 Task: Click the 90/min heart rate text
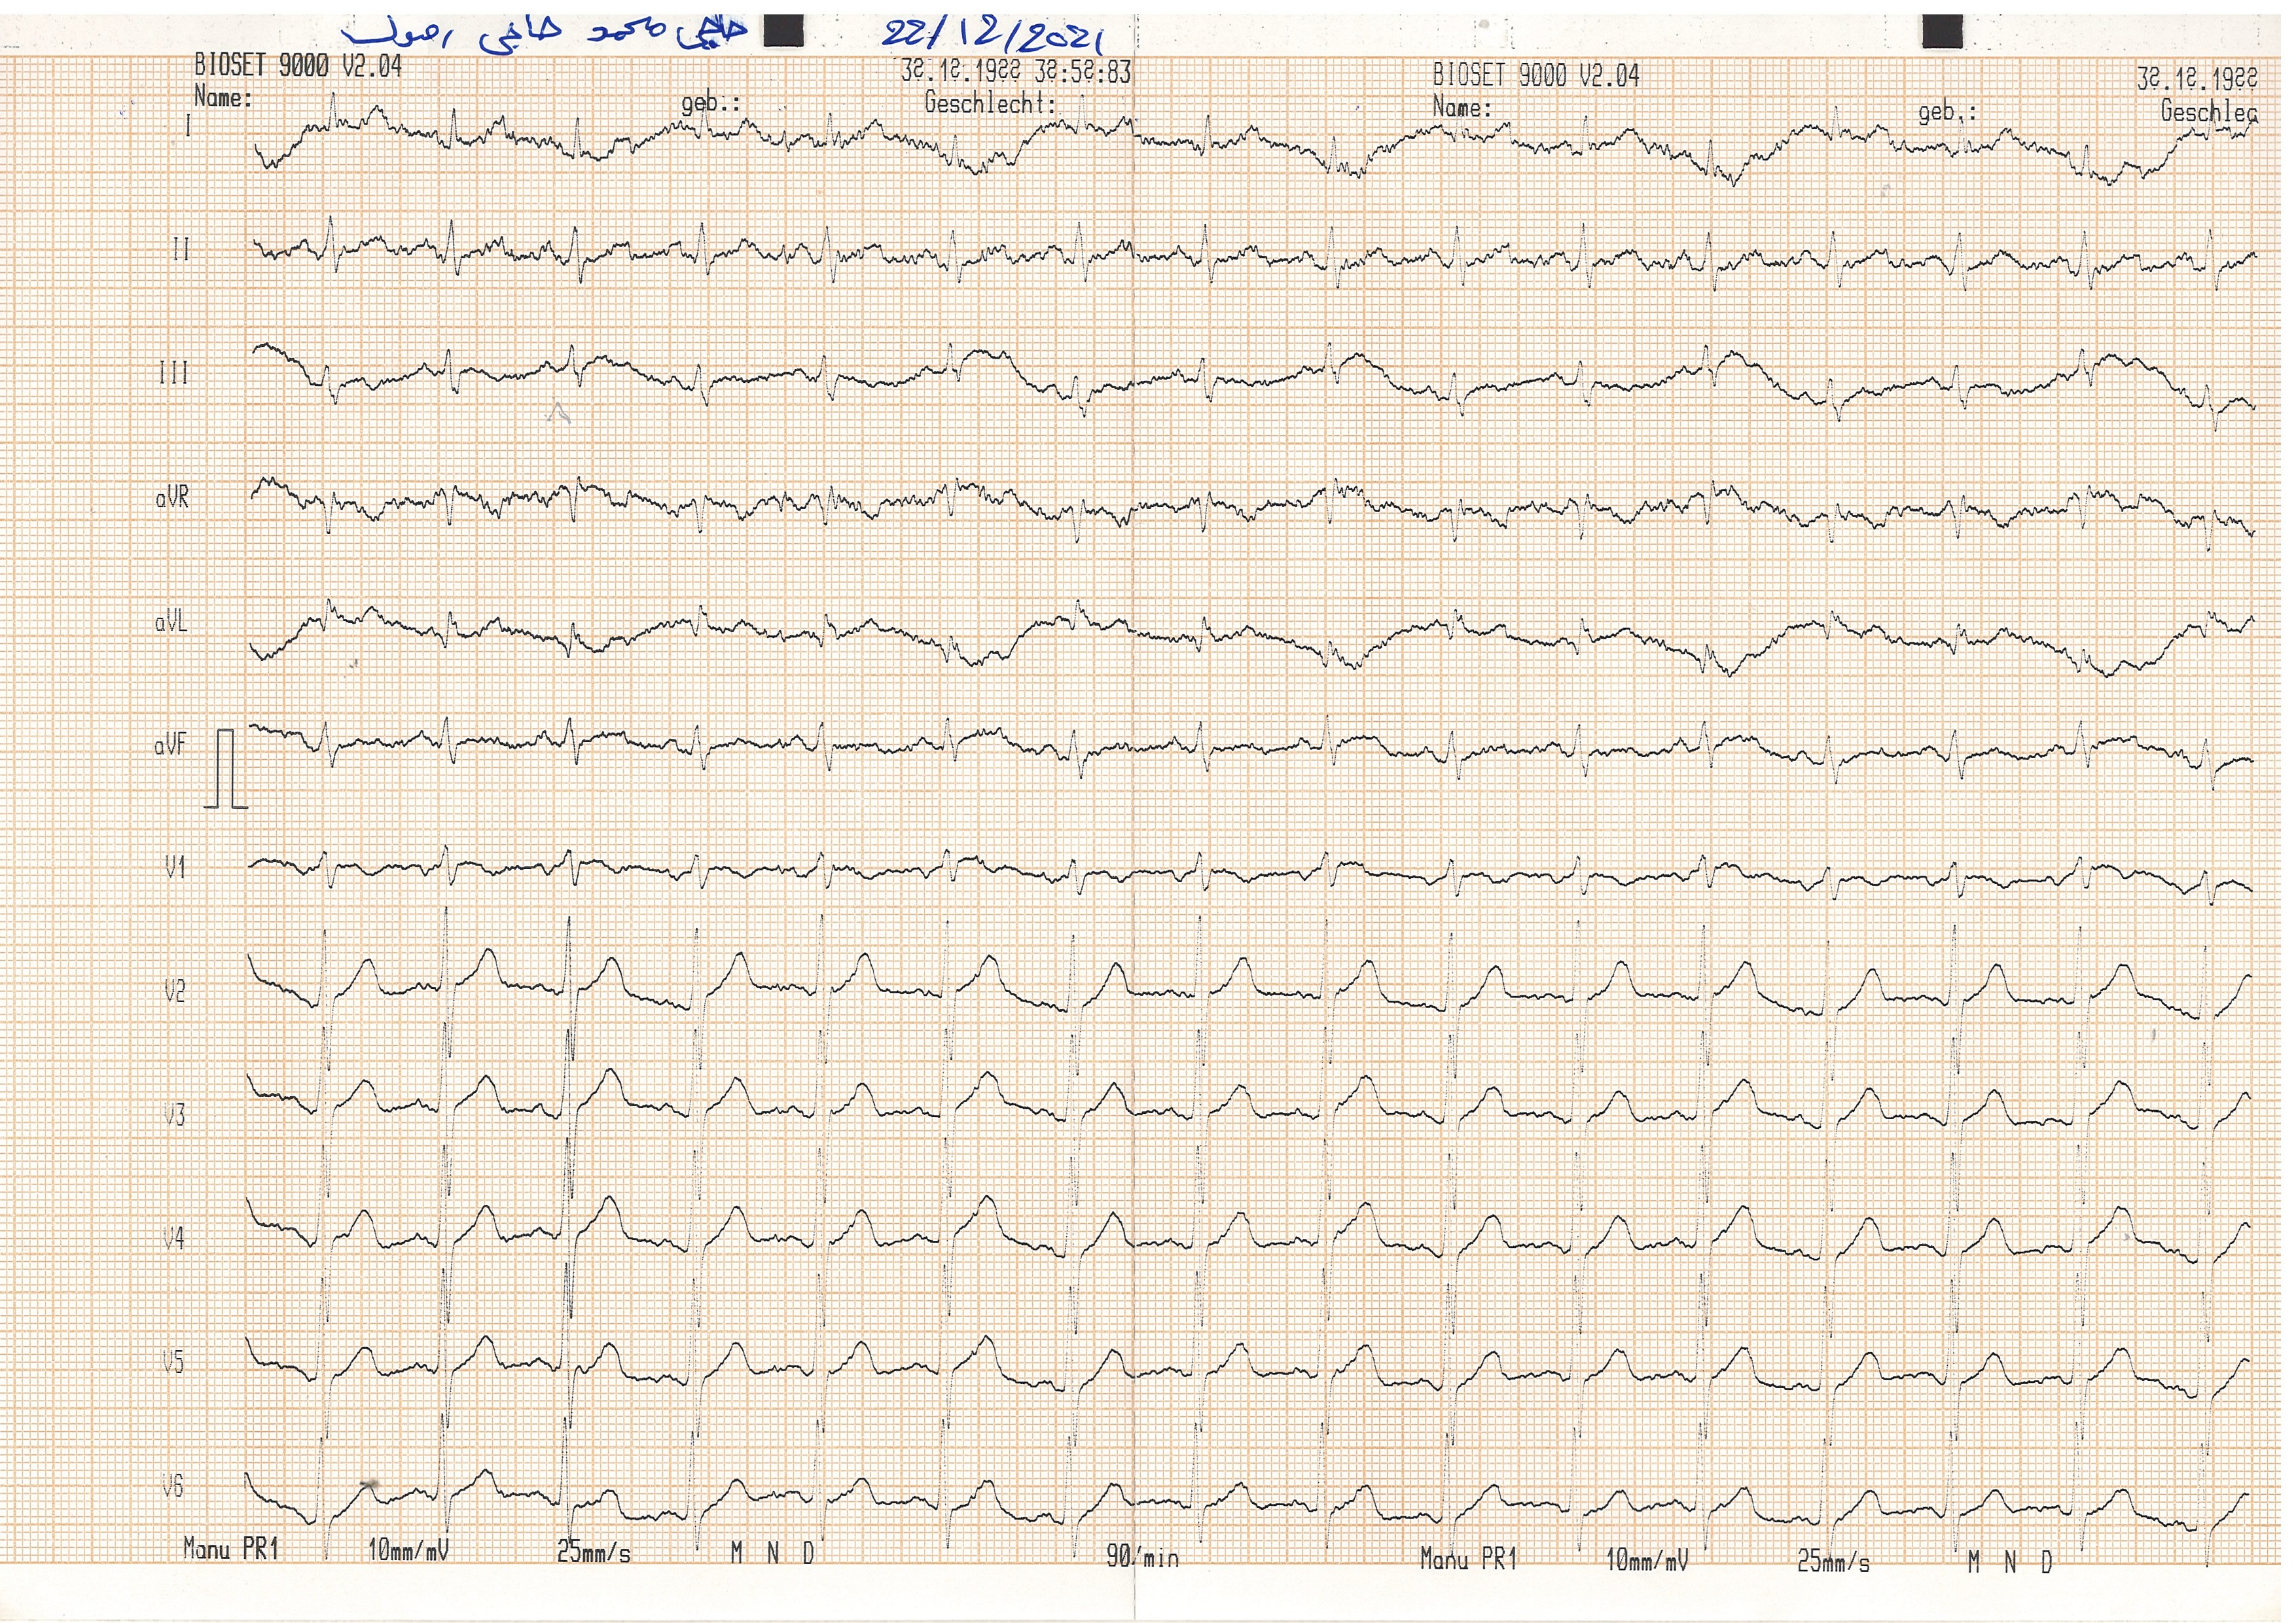(1142, 1557)
